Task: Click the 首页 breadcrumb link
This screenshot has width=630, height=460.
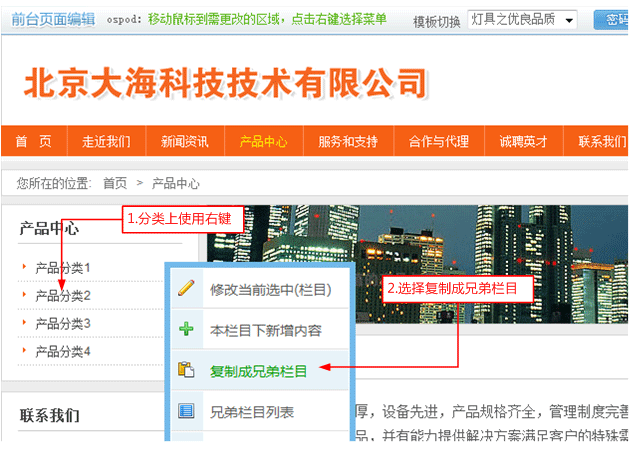Action: 115,183
